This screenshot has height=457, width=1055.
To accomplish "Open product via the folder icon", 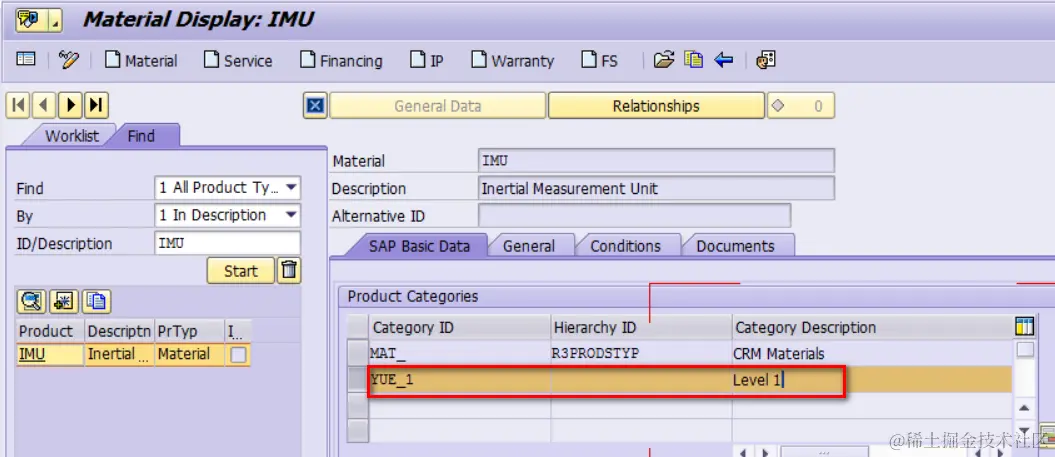I will click(663, 60).
